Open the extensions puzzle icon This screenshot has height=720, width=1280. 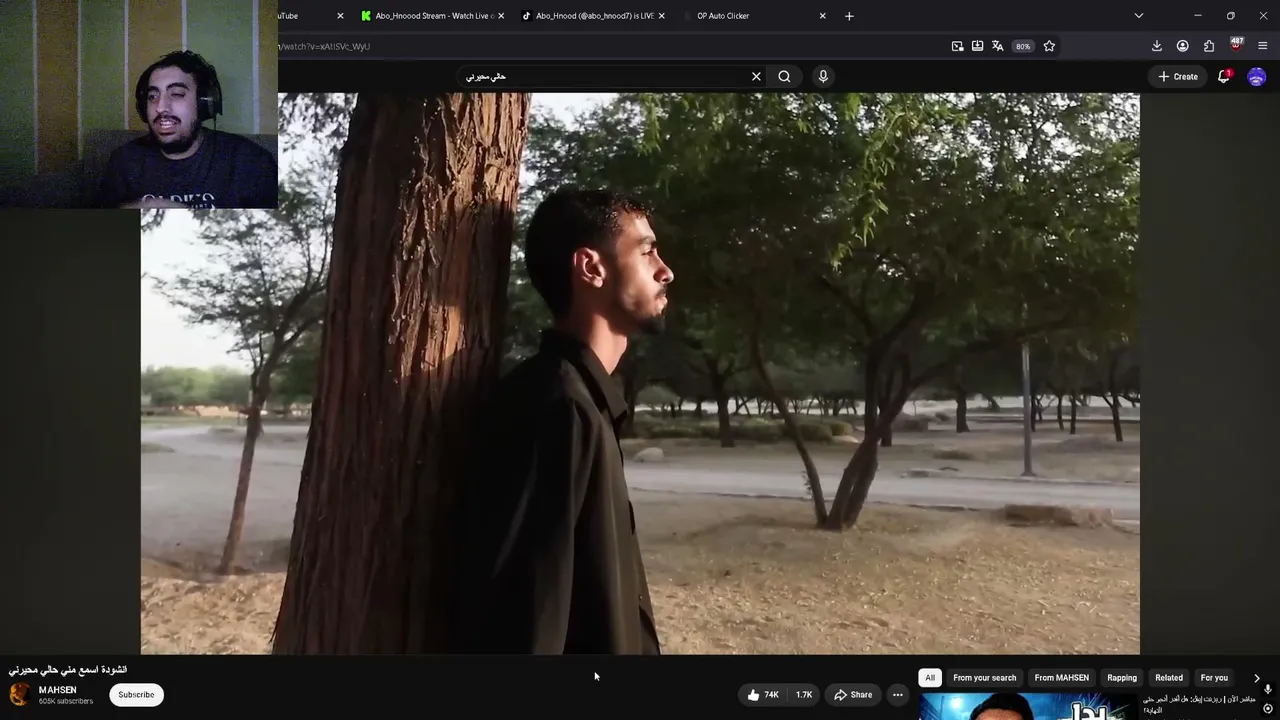pos(1208,46)
